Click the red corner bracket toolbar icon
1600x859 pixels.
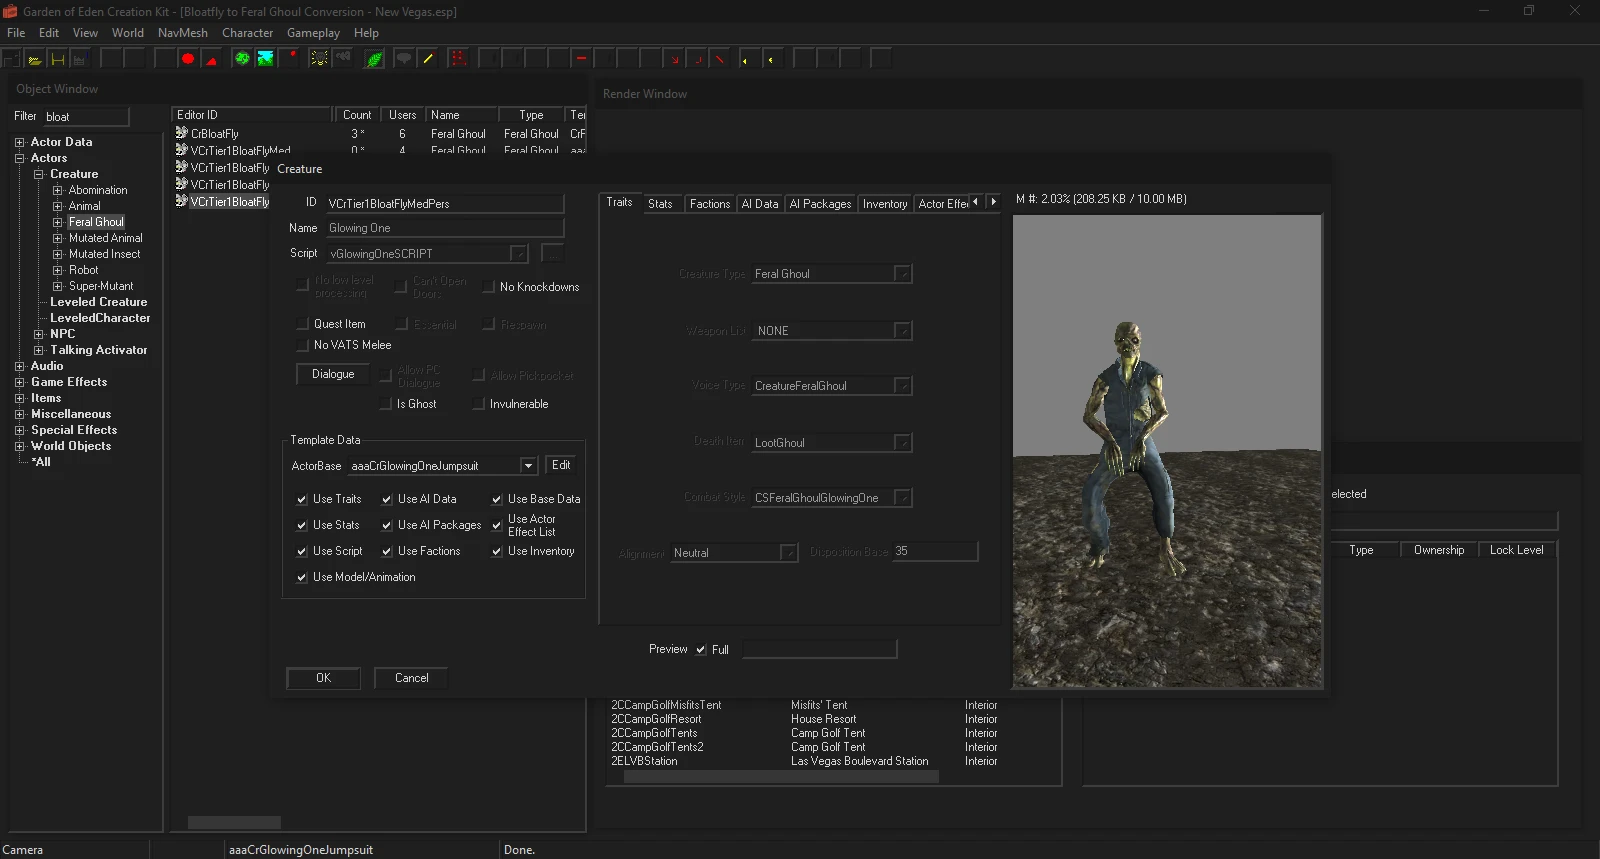click(x=698, y=59)
